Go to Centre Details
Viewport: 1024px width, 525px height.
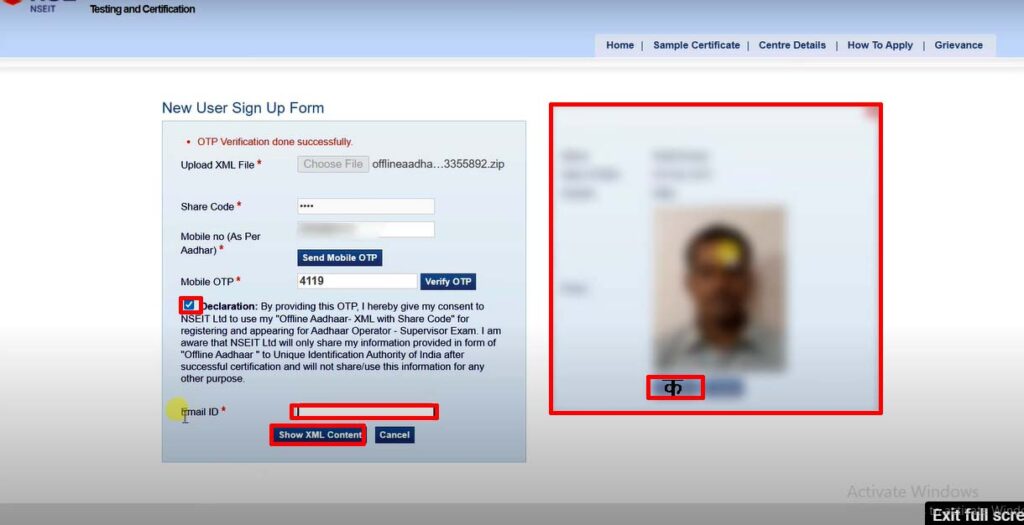click(x=792, y=45)
